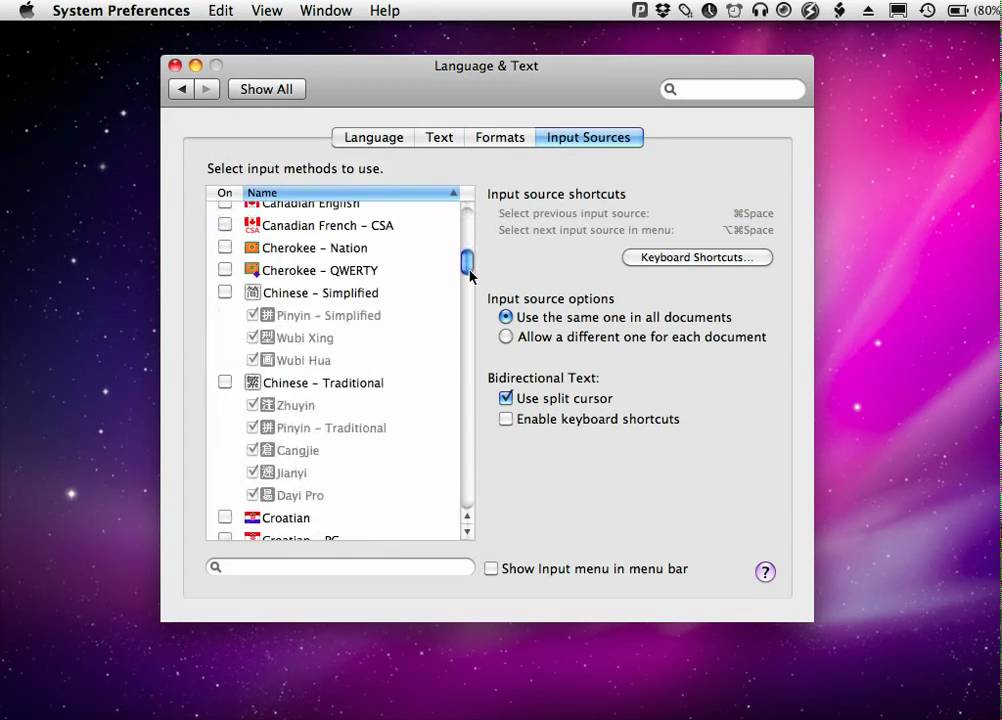1002x720 pixels.
Task: Click the Cherokee - Nation icon
Action: pos(252,247)
